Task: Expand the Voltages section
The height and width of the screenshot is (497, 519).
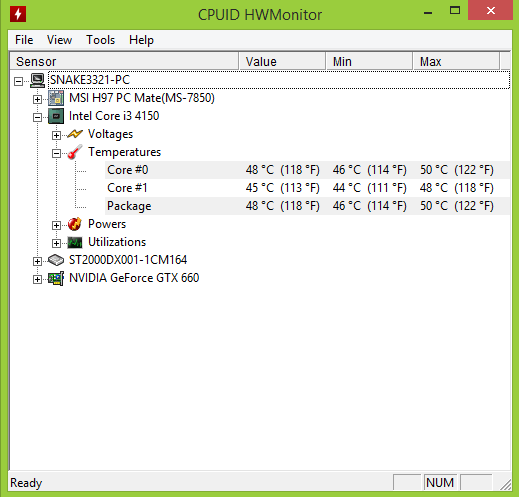Action: coord(56,135)
